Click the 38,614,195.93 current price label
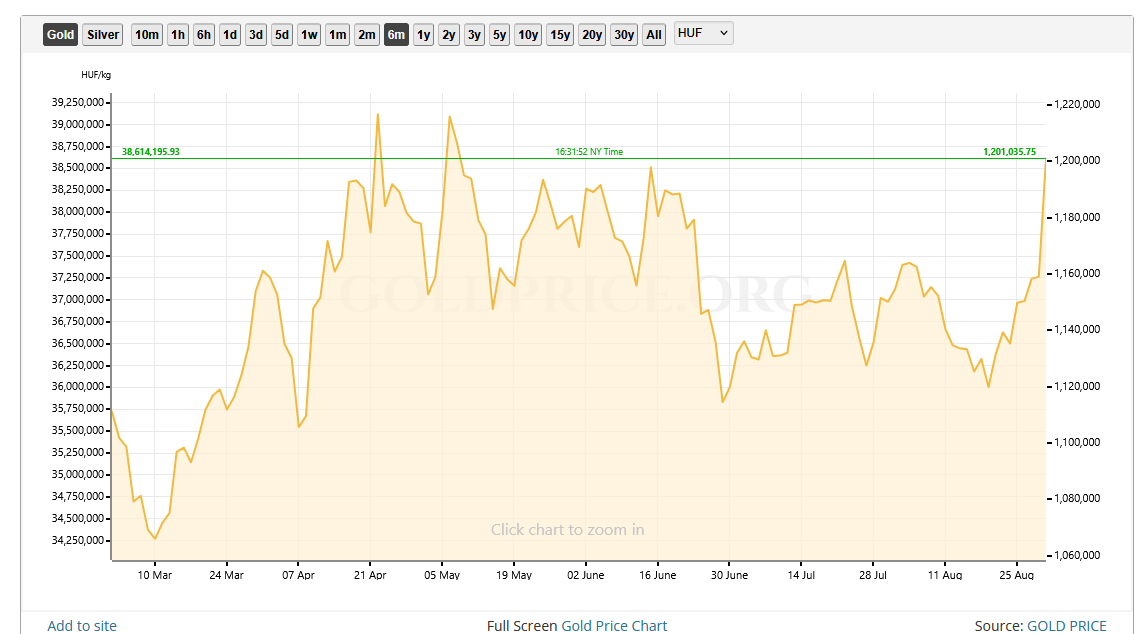 point(150,152)
